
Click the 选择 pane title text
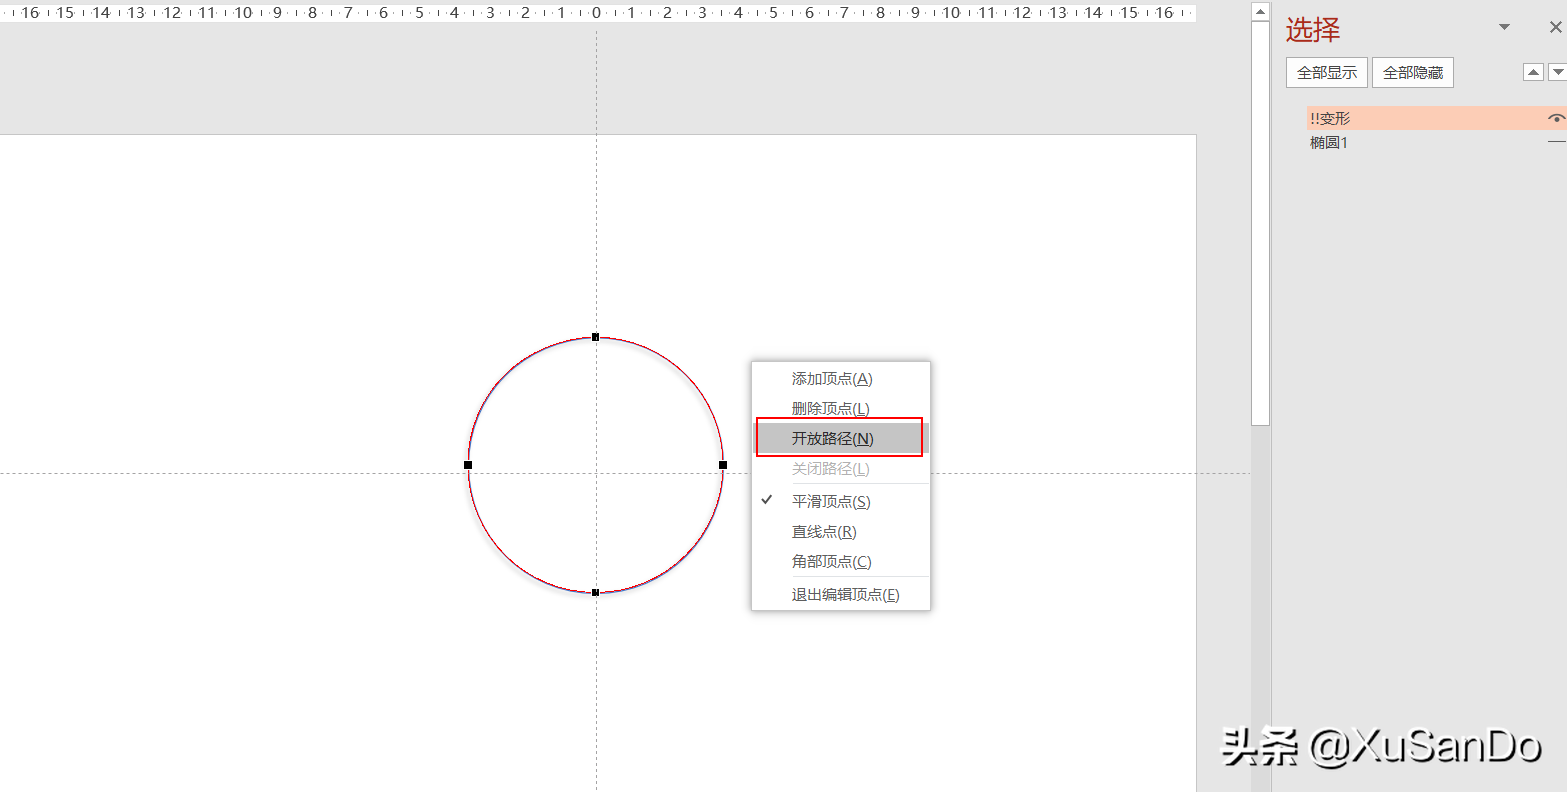[1312, 30]
